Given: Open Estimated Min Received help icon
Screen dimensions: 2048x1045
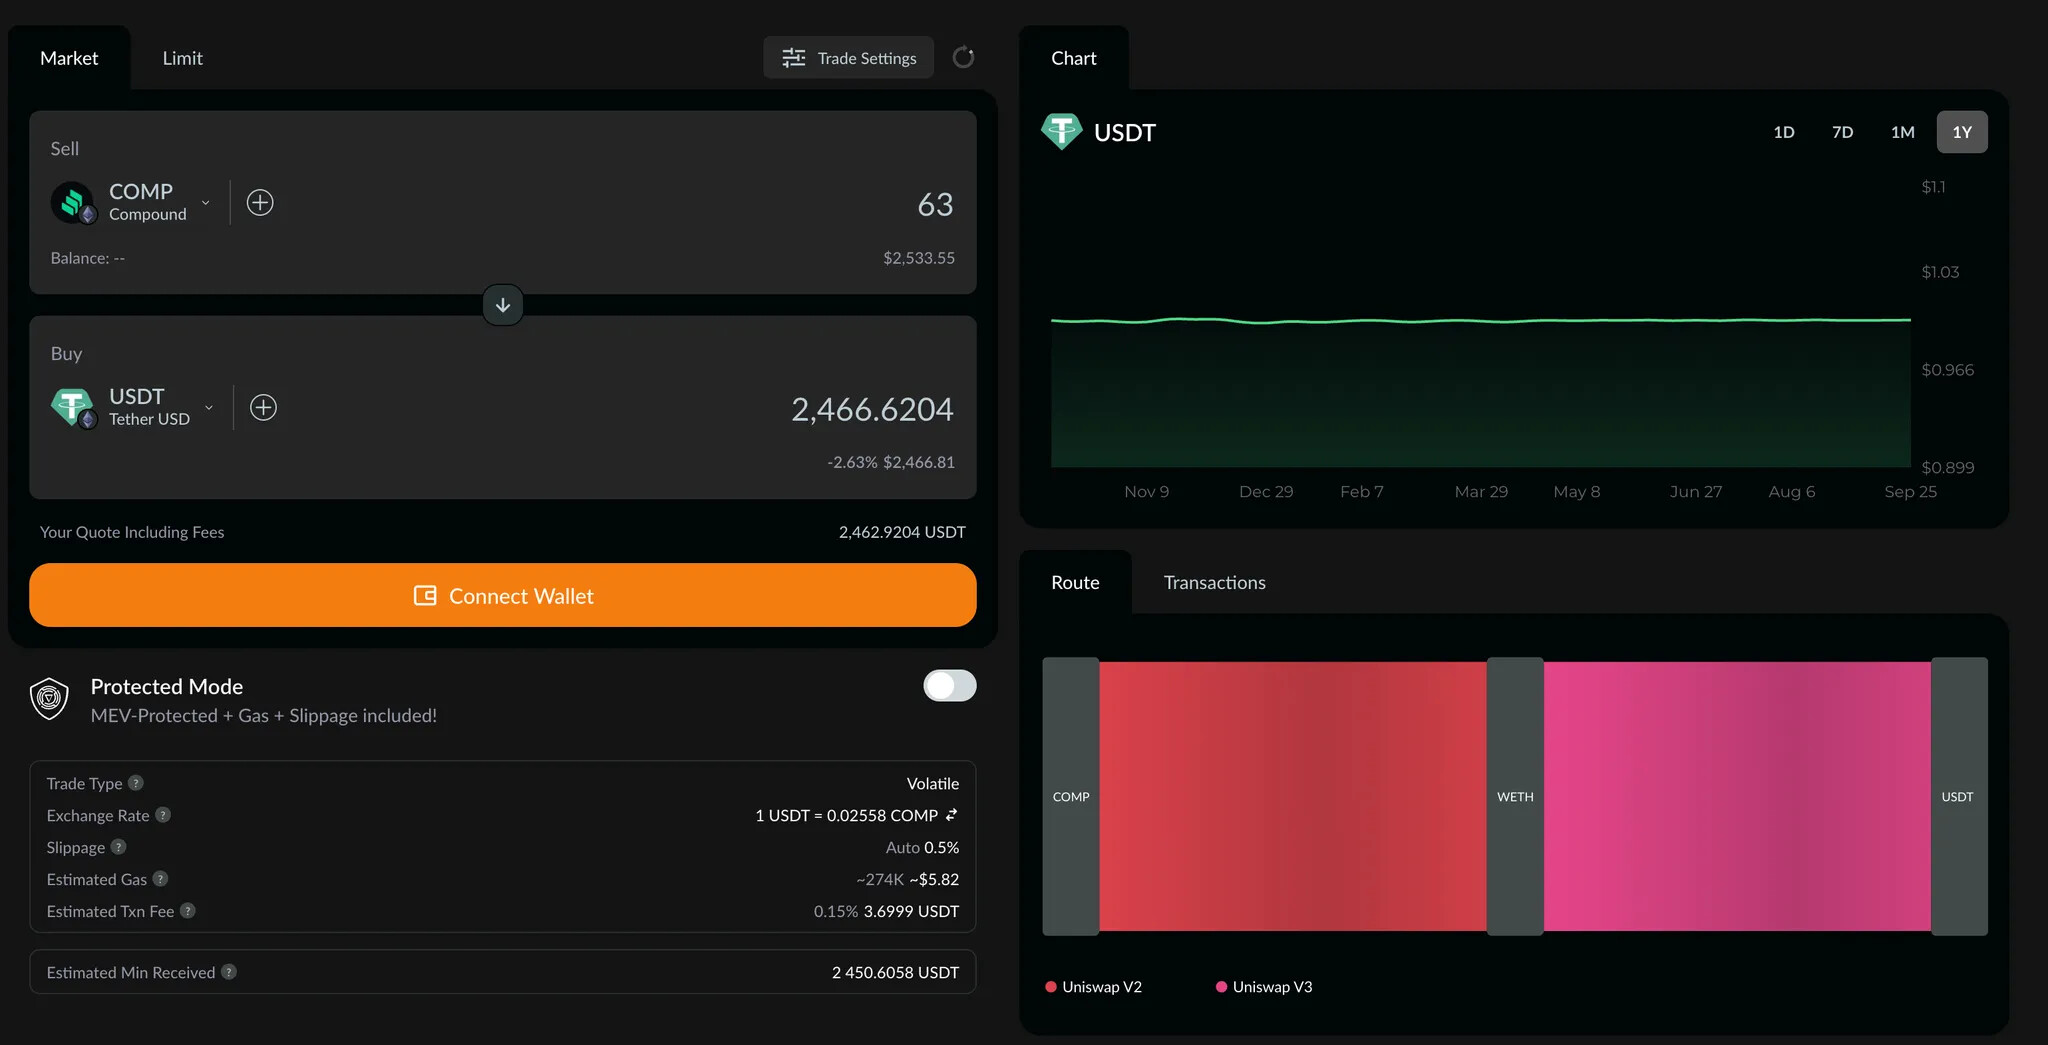Looking at the screenshot, I should [229, 972].
